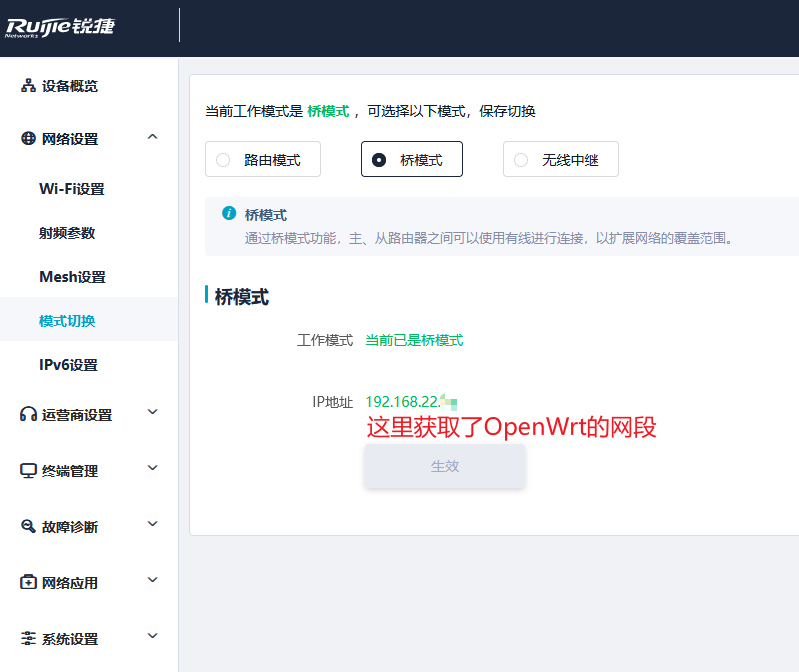
Task: Select the 无线中继 radio option
Action: point(561,159)
